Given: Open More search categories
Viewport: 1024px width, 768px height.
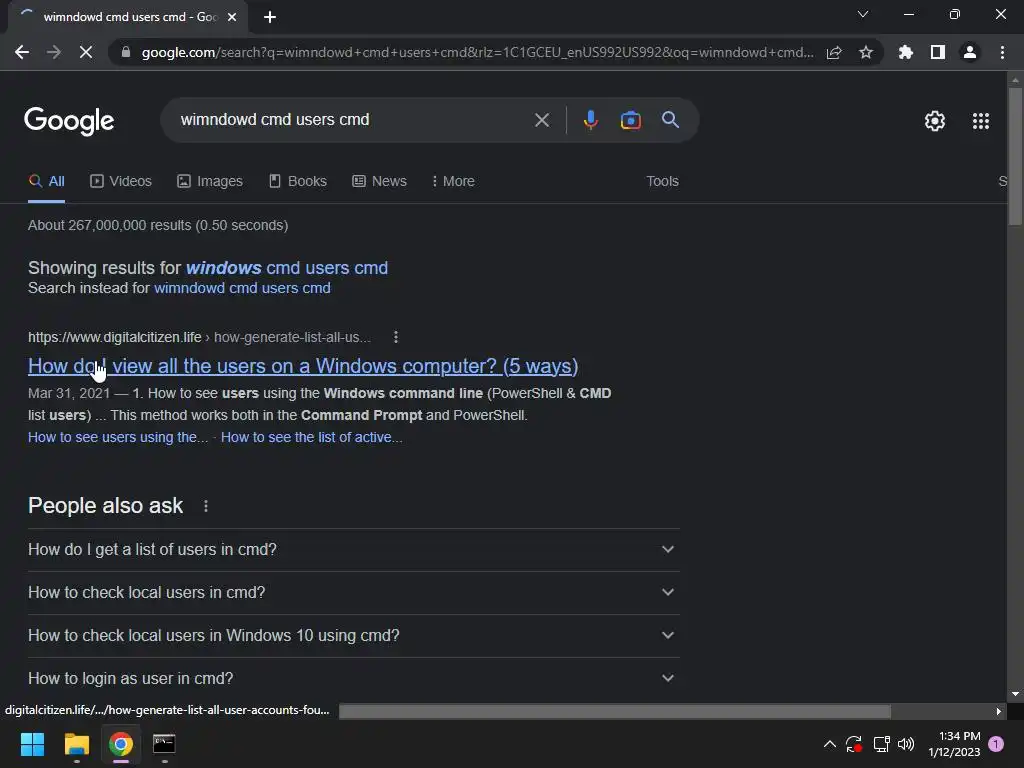Looking at the screenshot, I should tap(453, 182).
